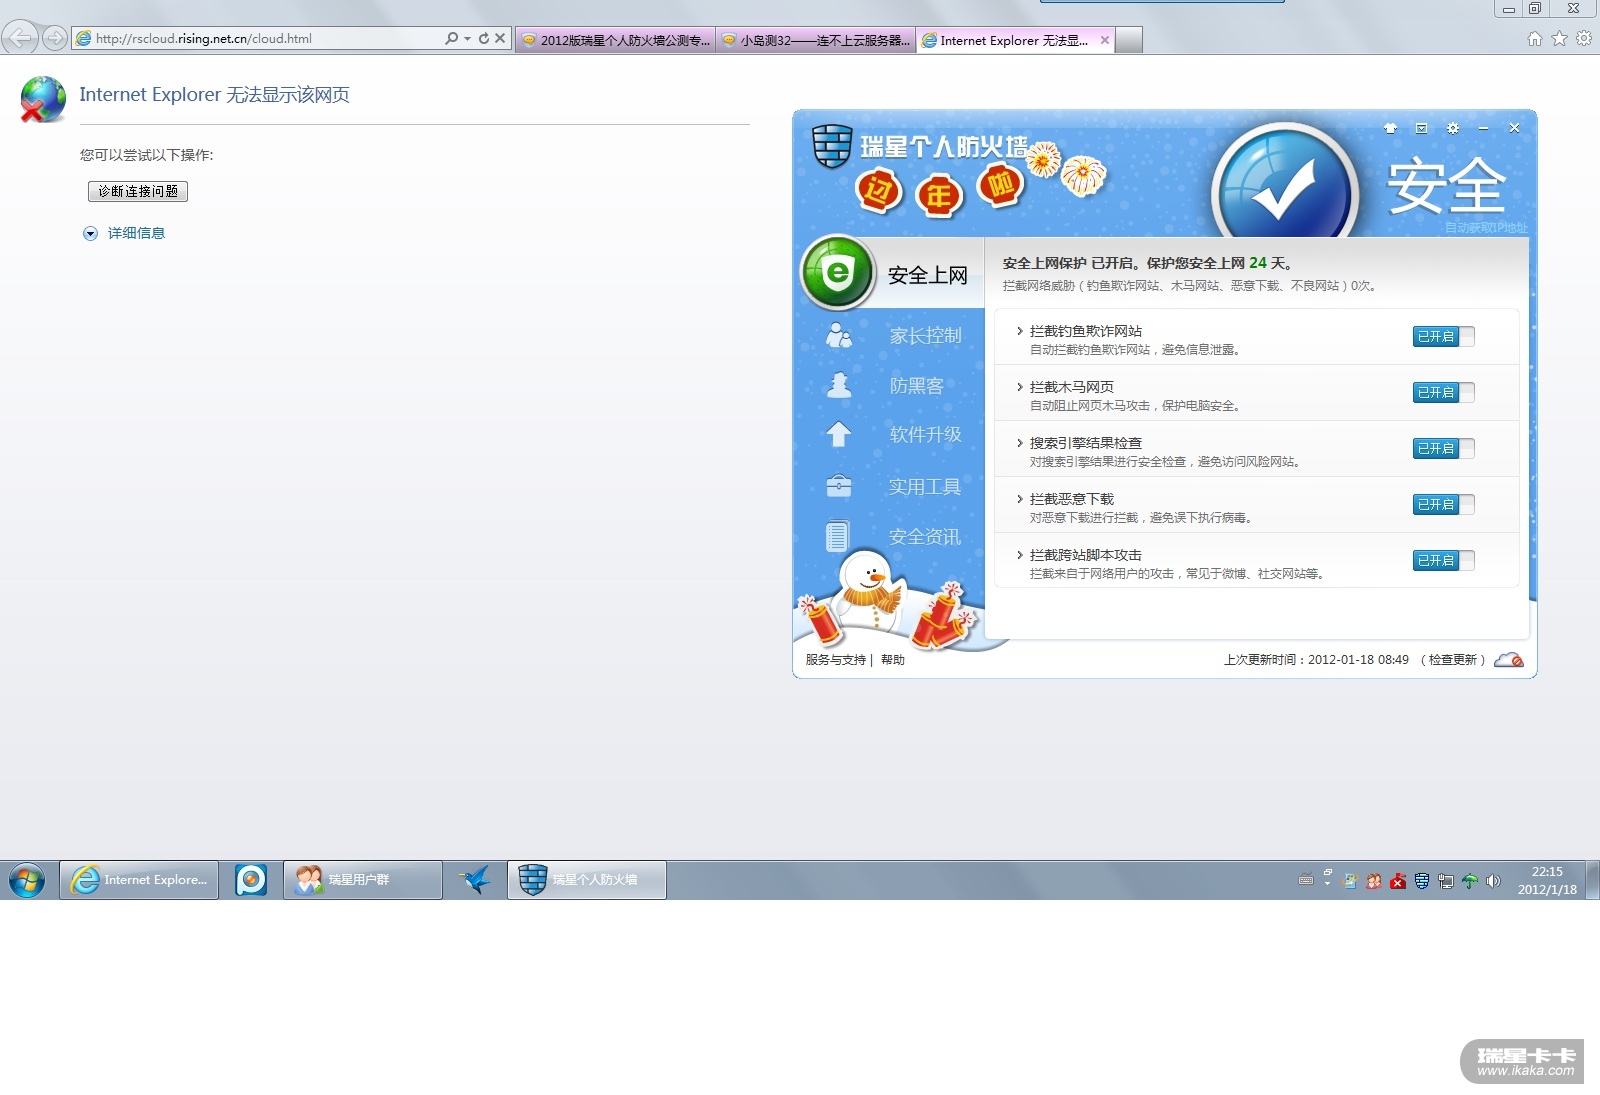This screenshot has height=1095, width=1600.
Task: Open the Windows Start menu orb
Action: tap(27, 880)
